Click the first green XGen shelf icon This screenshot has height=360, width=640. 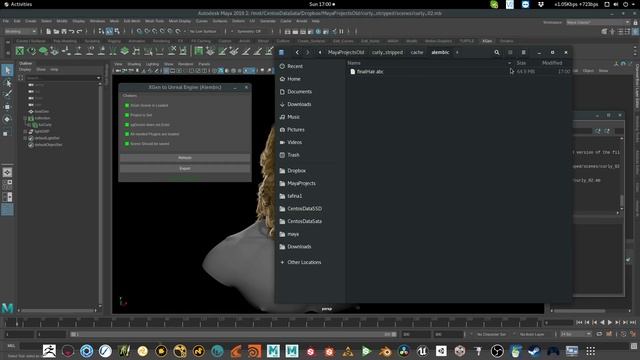point(20,51)
